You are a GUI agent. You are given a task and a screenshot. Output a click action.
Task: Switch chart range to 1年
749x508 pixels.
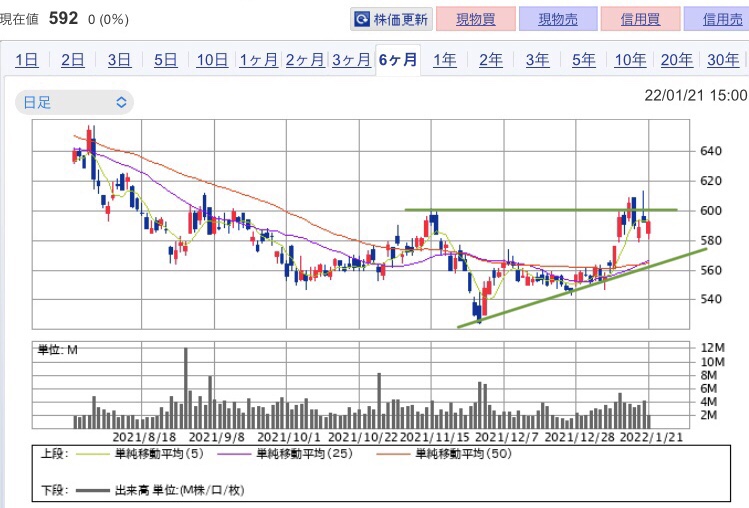click(x=444, y=60)
